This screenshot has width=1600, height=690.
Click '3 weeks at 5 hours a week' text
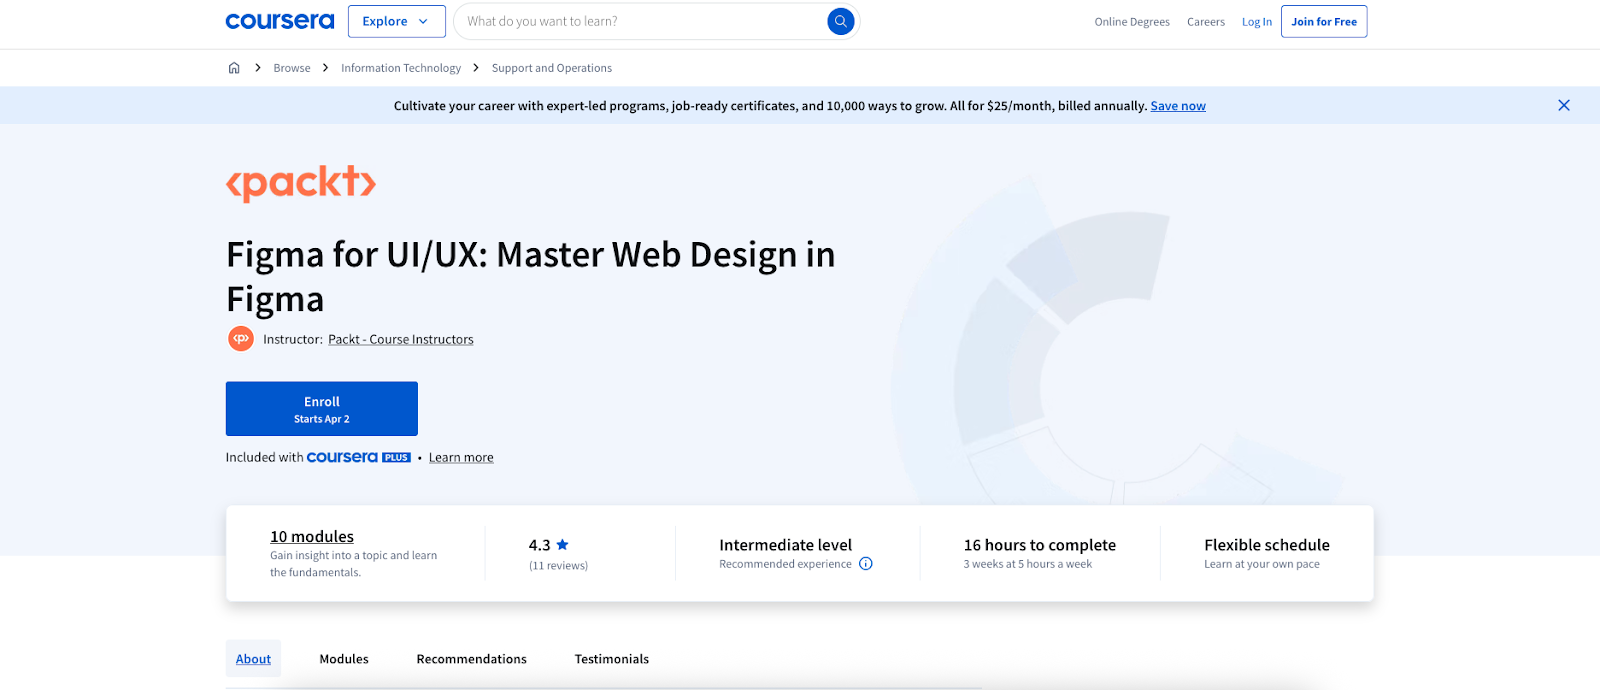point(1028,564)
